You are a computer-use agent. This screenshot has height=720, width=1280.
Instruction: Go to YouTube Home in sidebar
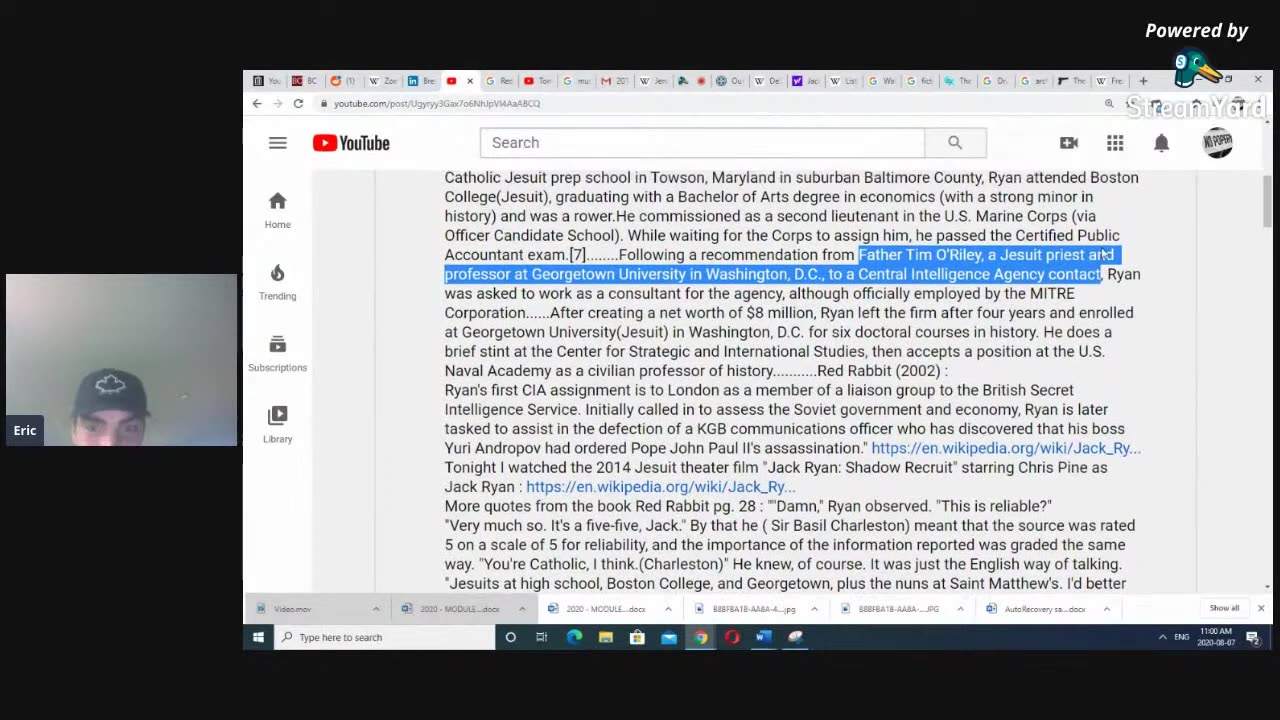[277, 210]
